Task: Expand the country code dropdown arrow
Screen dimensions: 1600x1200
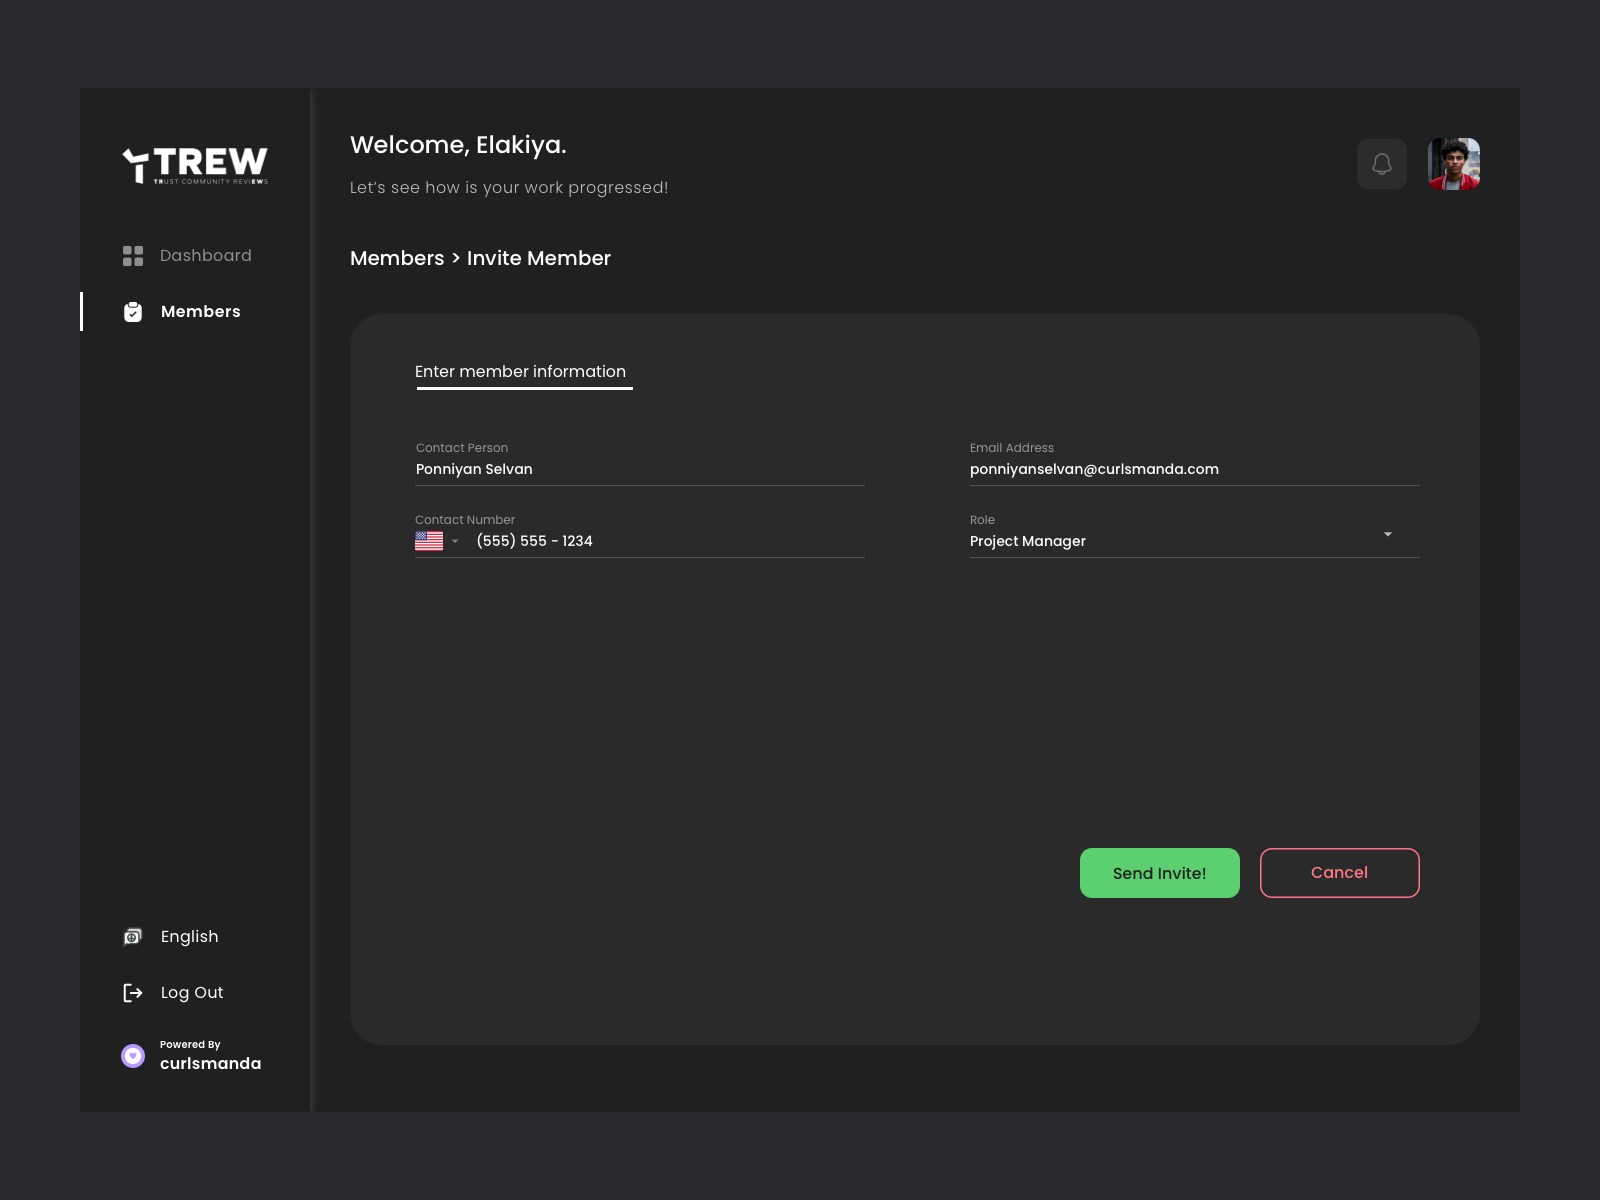Action: [x=455, y=542]
